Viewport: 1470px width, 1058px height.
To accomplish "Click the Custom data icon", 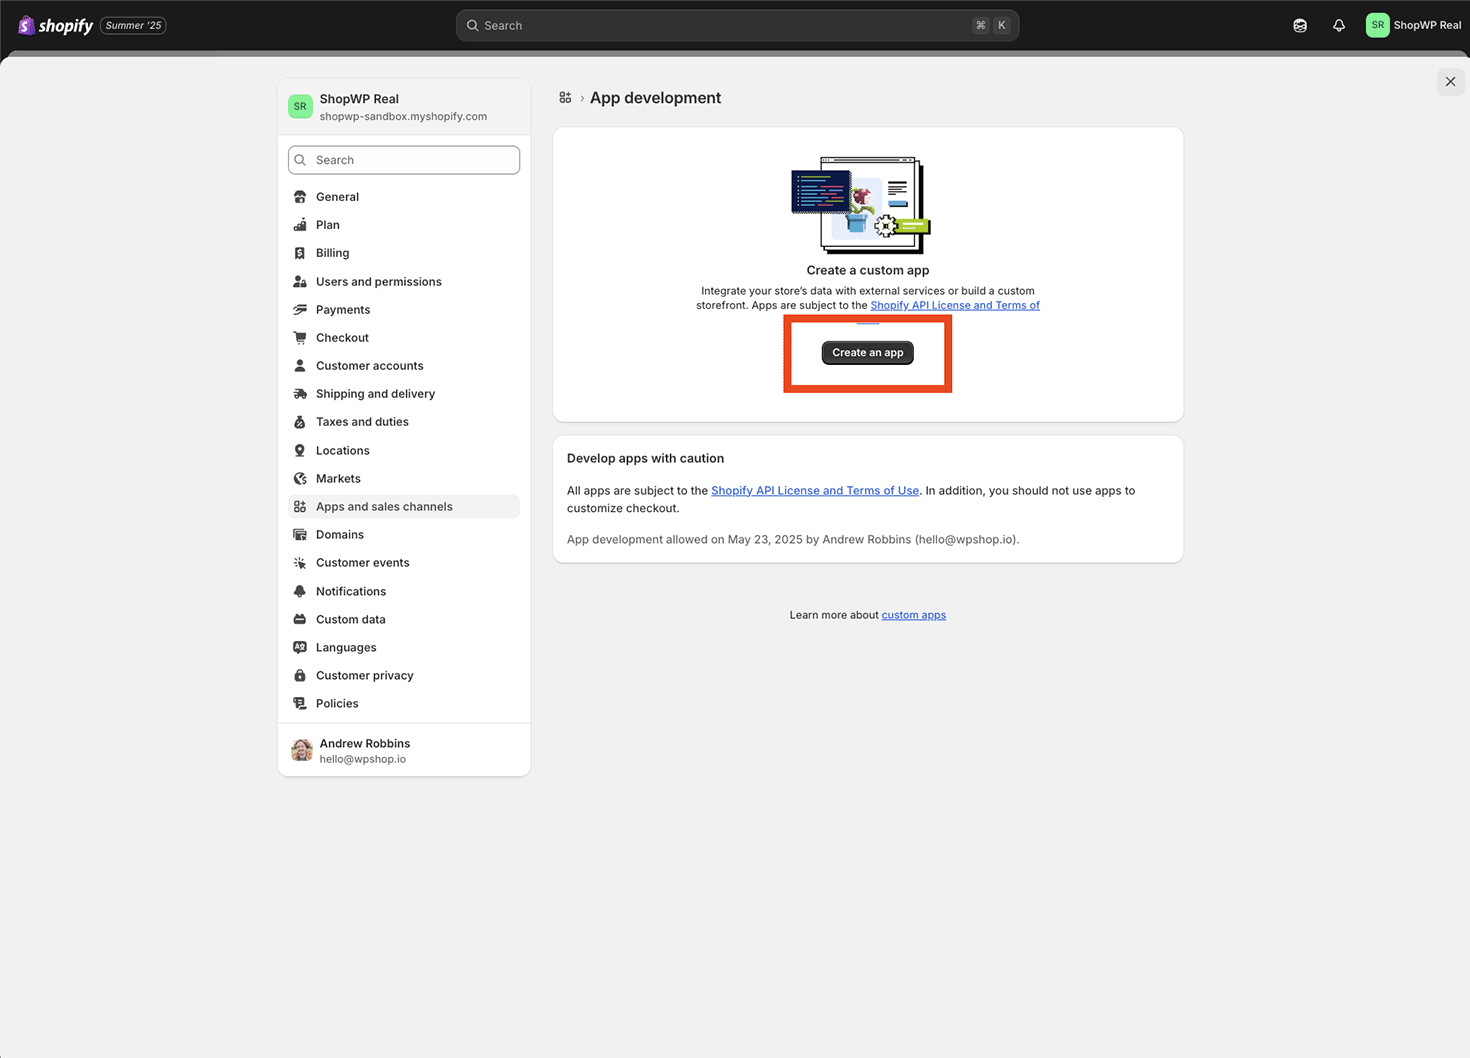I will (x=300, y=620).
